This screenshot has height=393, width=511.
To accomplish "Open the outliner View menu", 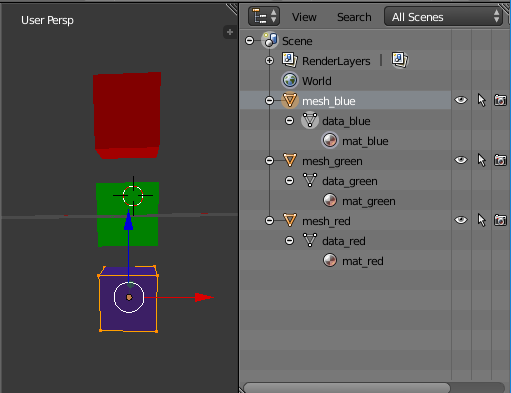I will pyautogui.click(x=304, y=17).
